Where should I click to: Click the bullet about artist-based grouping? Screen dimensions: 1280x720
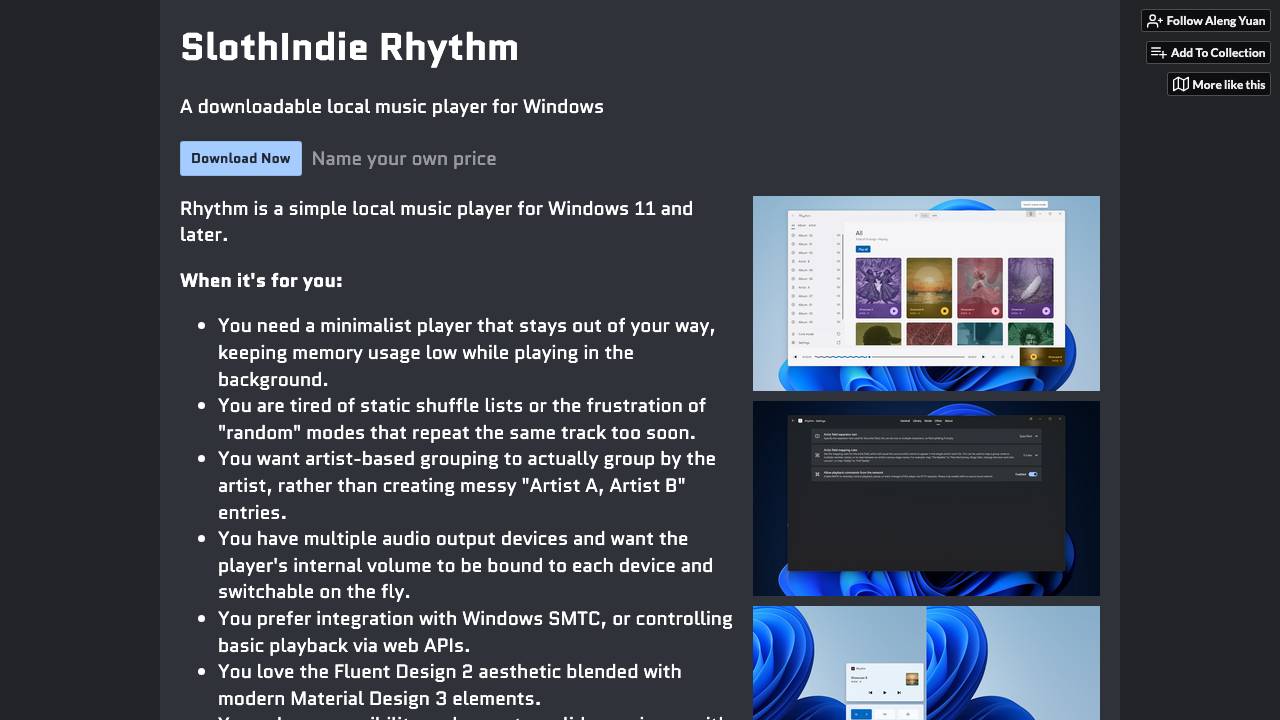[x=467, y=485]
